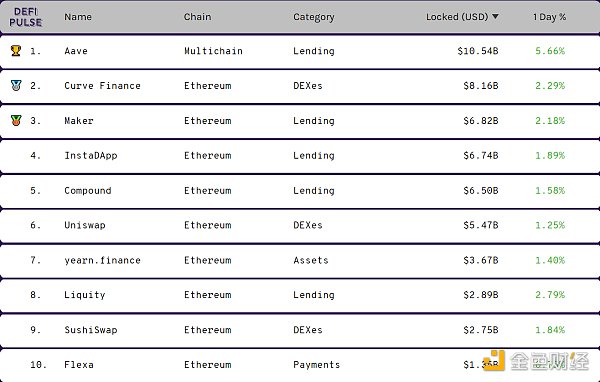The image size is (600, 382).
Task: Sort table by Chain column header
Action: 197,17
